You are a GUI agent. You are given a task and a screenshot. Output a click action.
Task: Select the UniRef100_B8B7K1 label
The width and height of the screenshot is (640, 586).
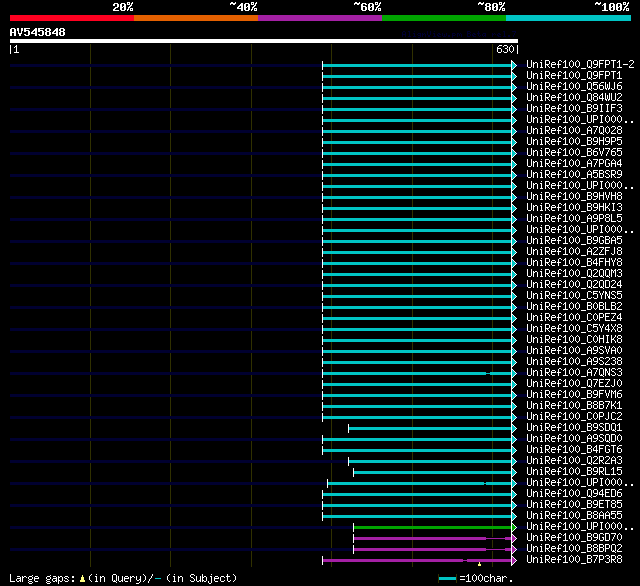point(574,406)
